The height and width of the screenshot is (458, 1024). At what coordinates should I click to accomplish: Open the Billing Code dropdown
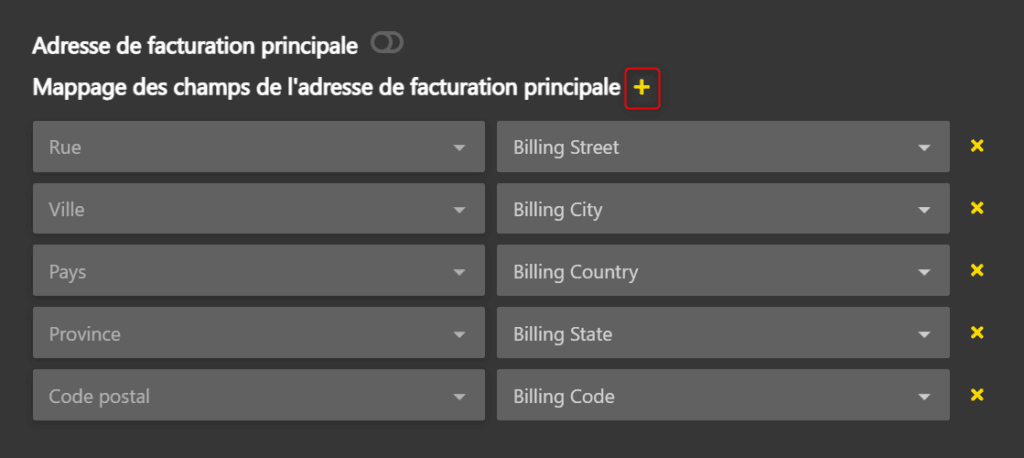(x=722, y=396)
